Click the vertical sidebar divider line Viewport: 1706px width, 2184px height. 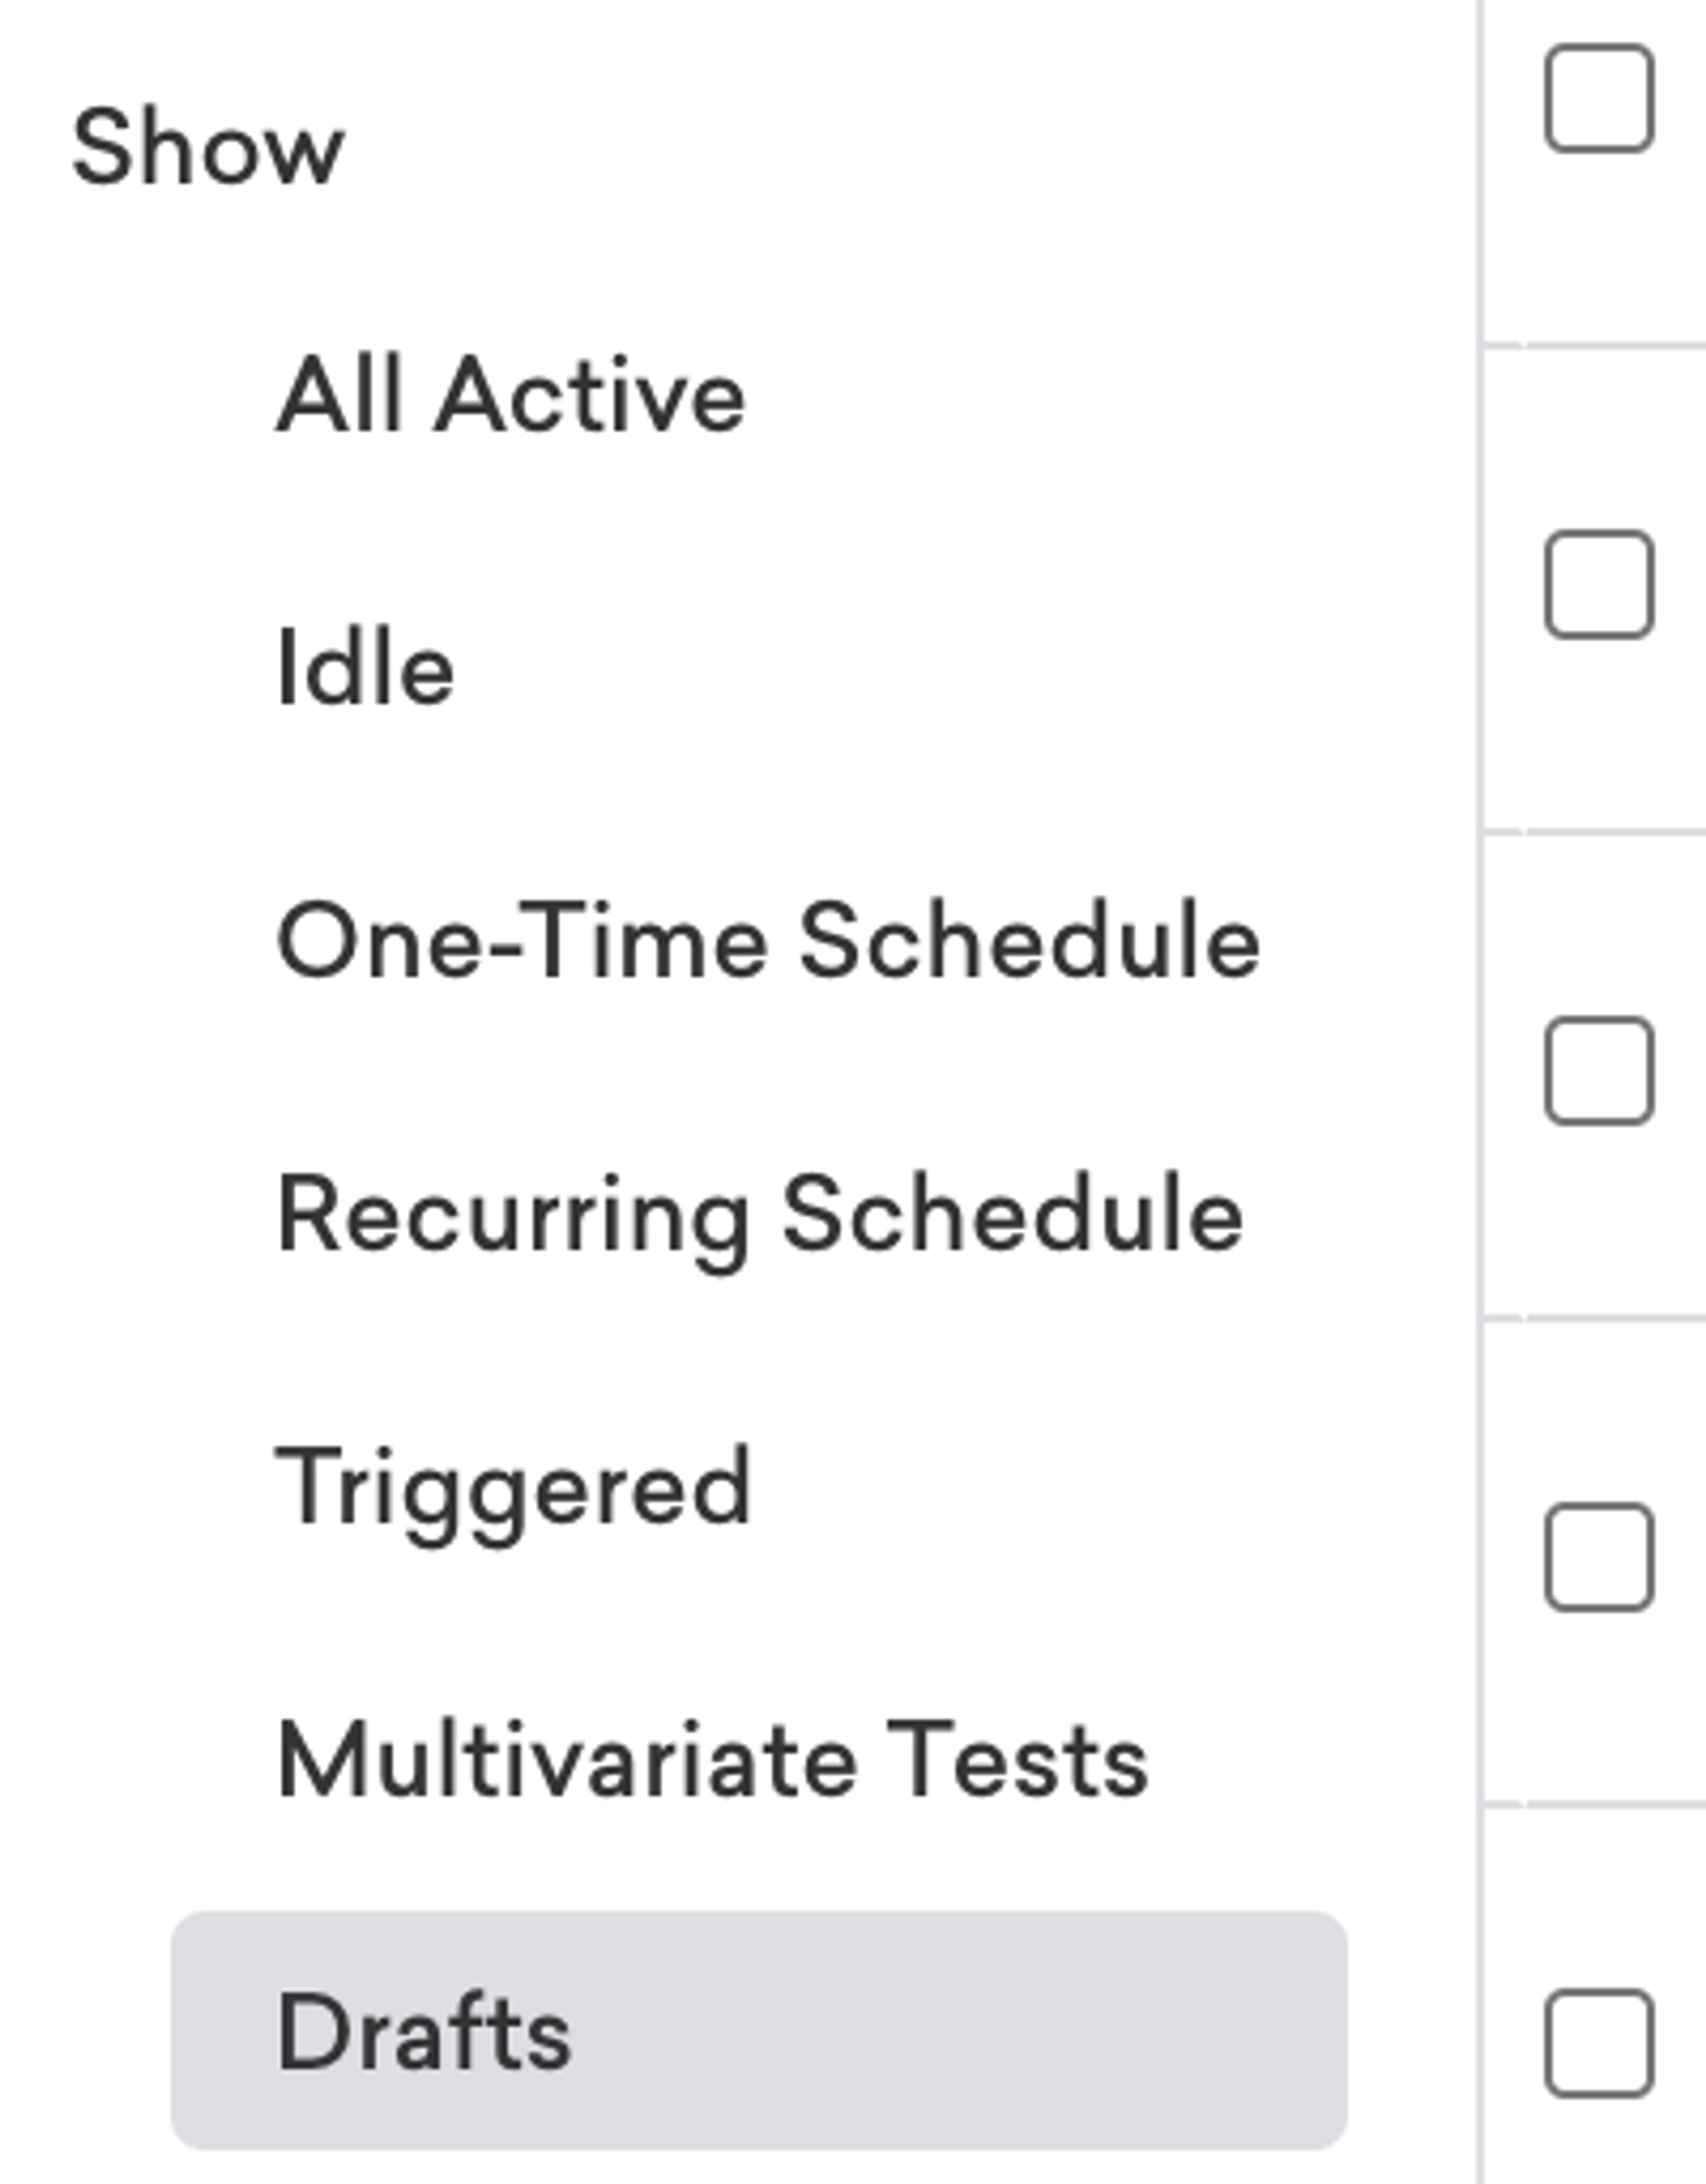(1480, 1092)
